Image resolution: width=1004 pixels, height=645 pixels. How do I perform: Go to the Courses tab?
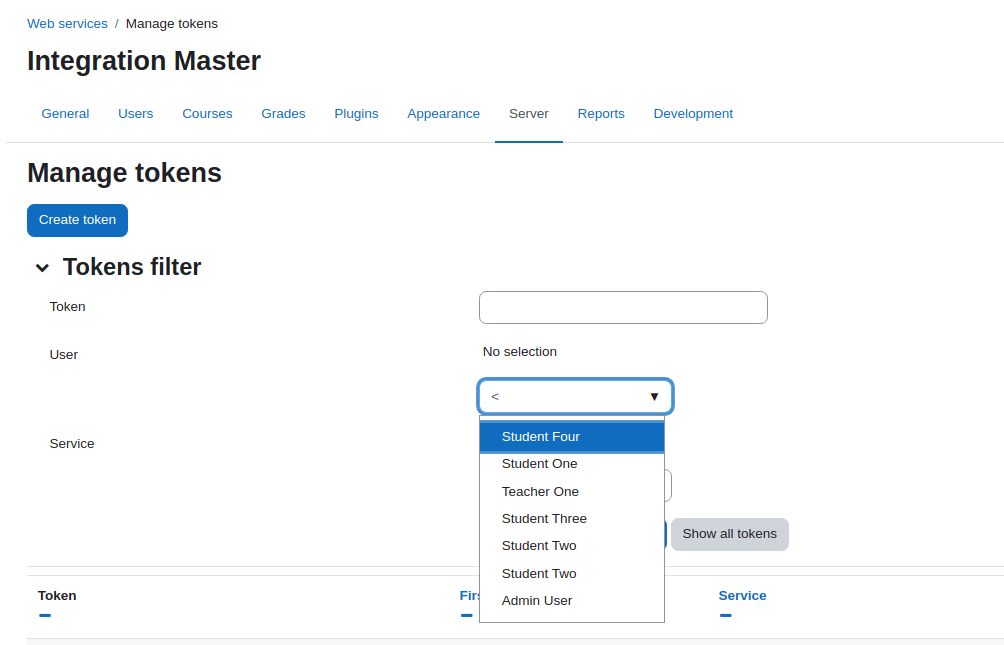[x=207, y=114]
